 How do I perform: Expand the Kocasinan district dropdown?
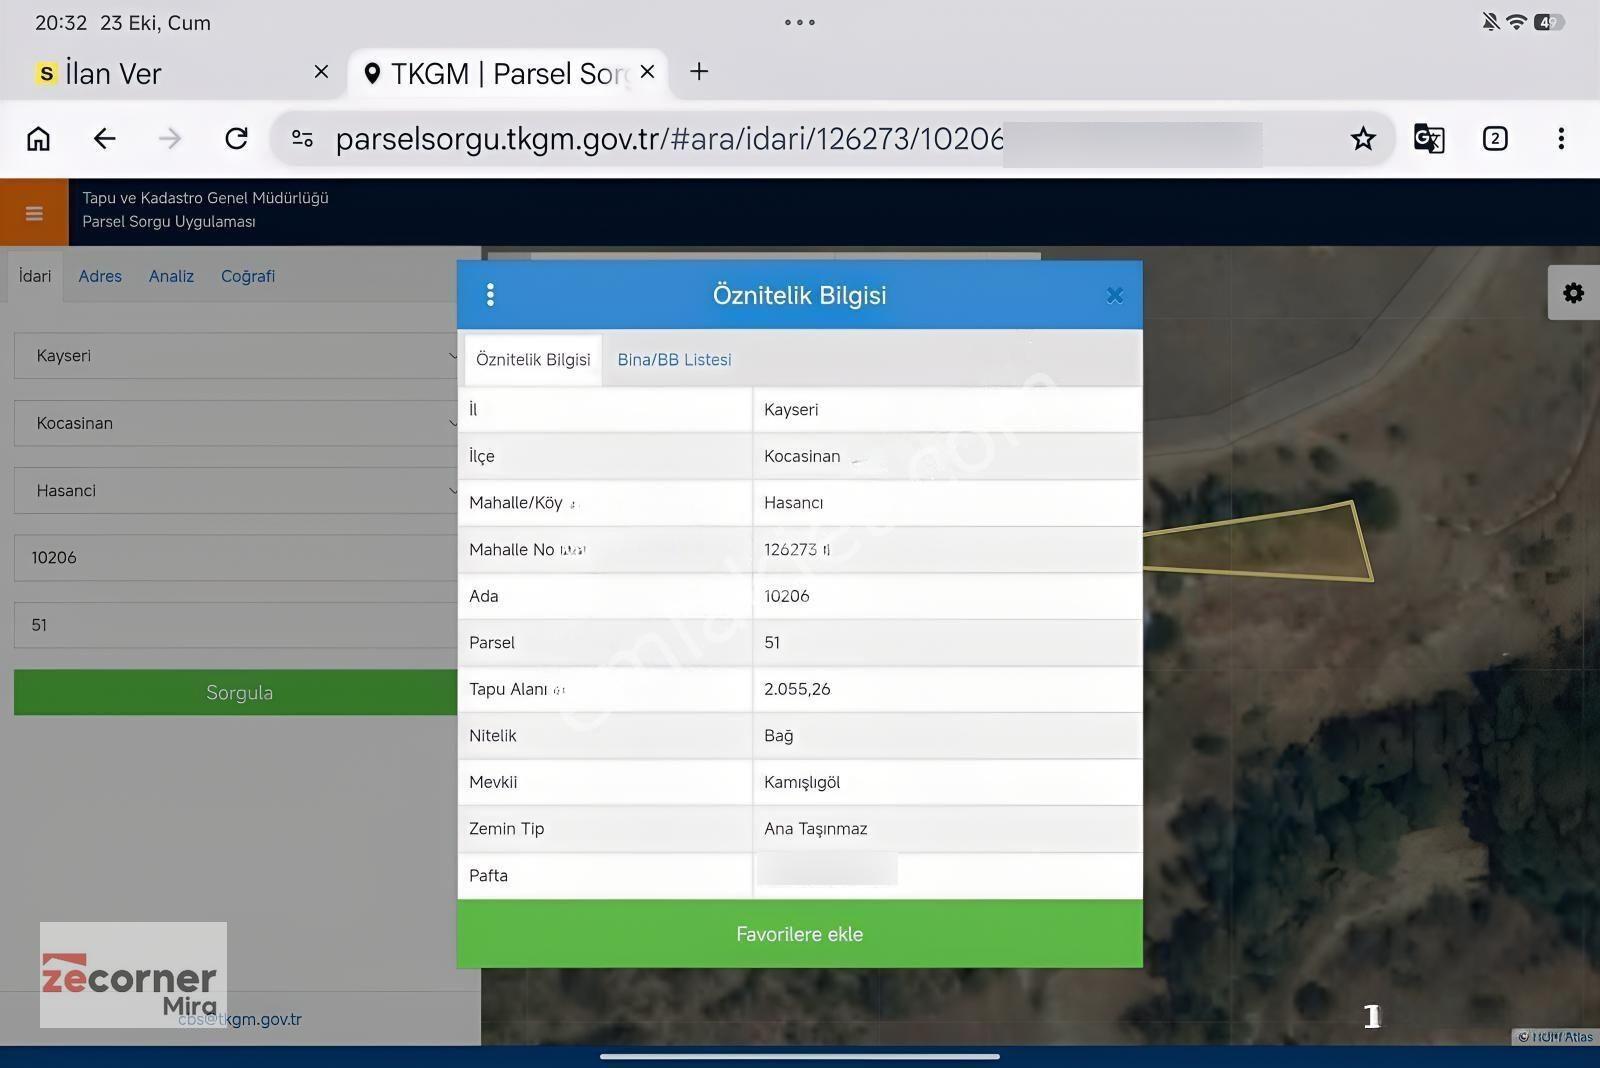click(x=236, y=423)
